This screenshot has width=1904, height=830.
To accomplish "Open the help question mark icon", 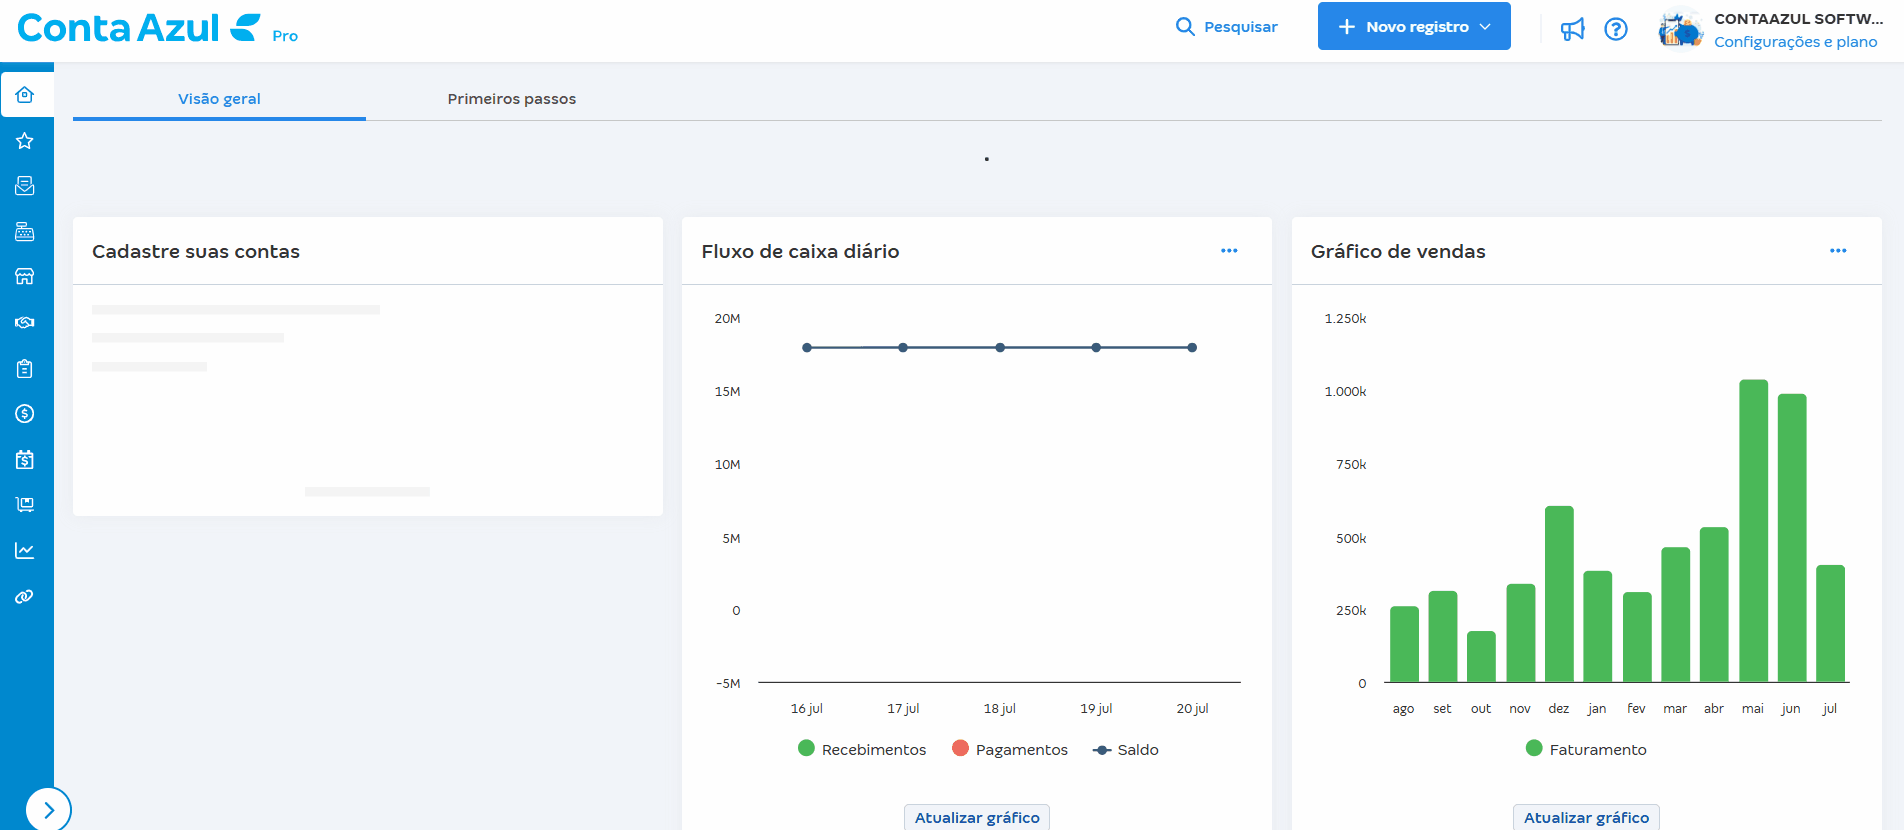I will 1616,29.
